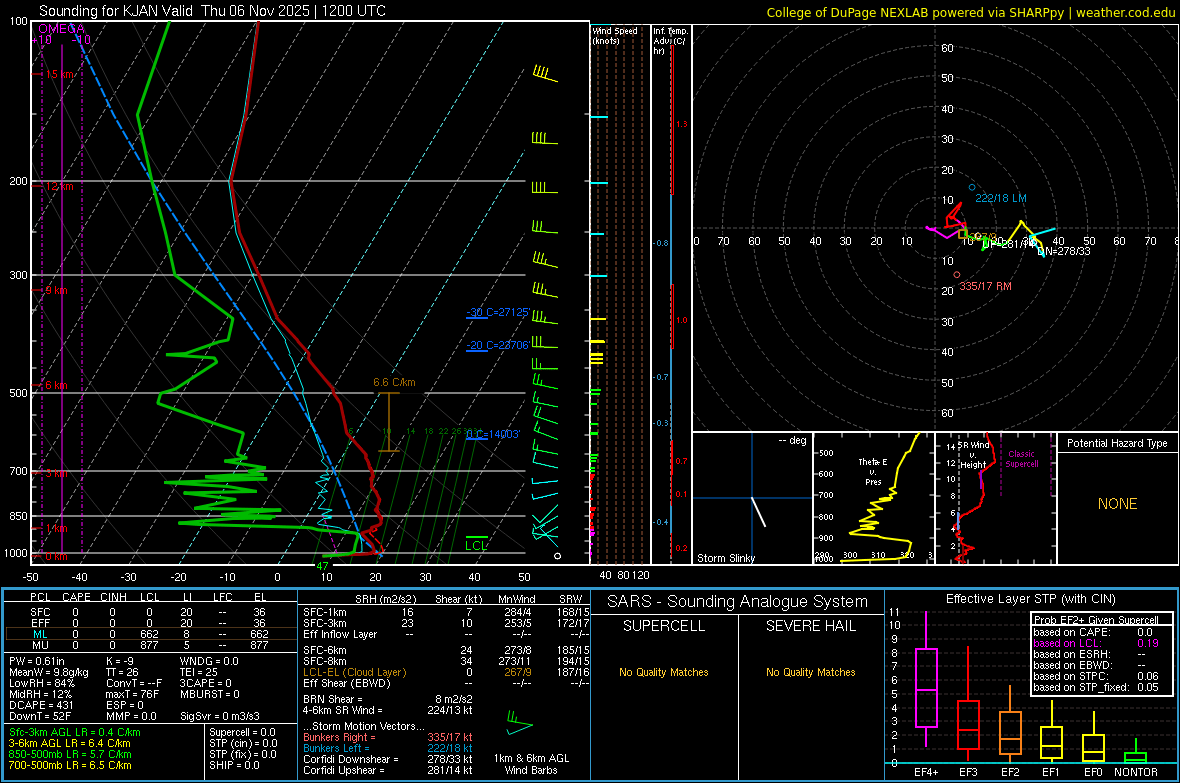Click the SFC-6km shear table row
This screenshot has width=1180, height=783.
(446, 650)
